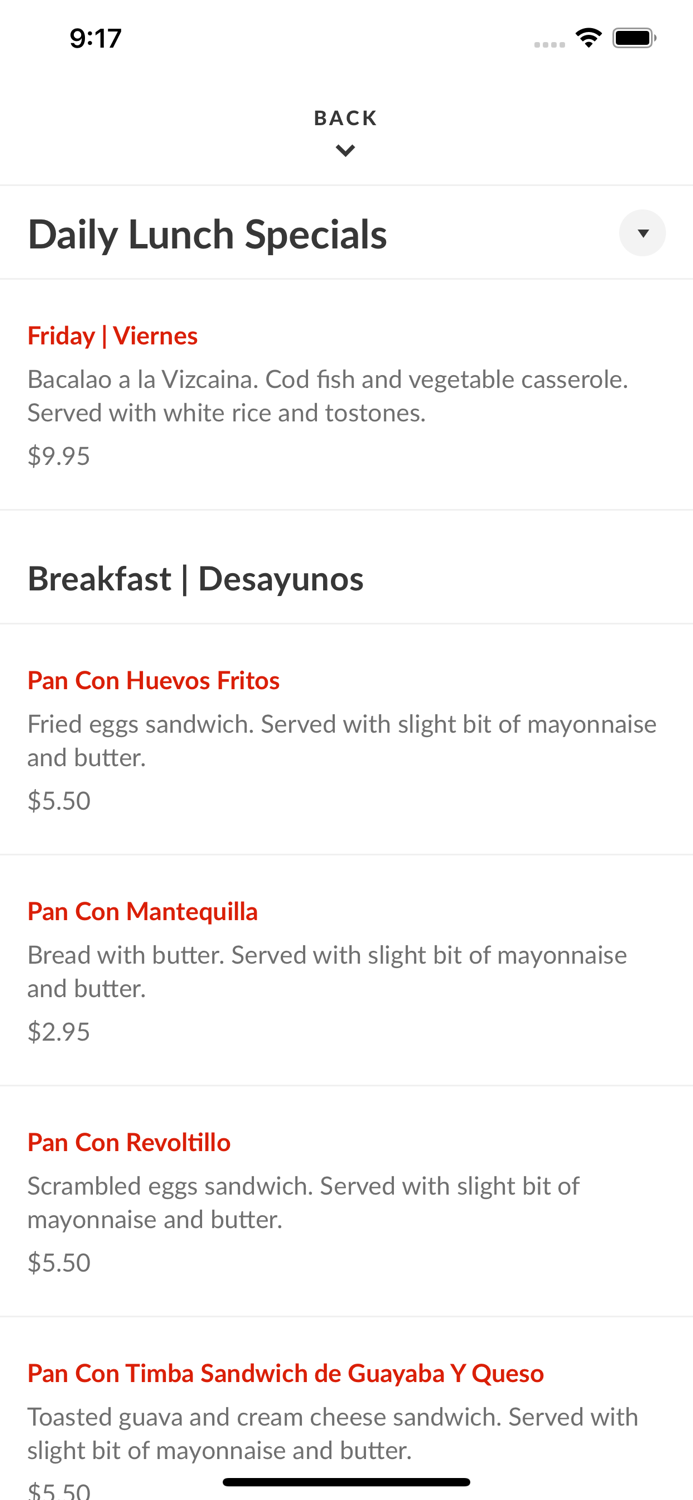Screen dimensions: 693x1500
Task: Tap the home indicator bar at bottom
Action: pyautogui.click(x=346, y=1481)
